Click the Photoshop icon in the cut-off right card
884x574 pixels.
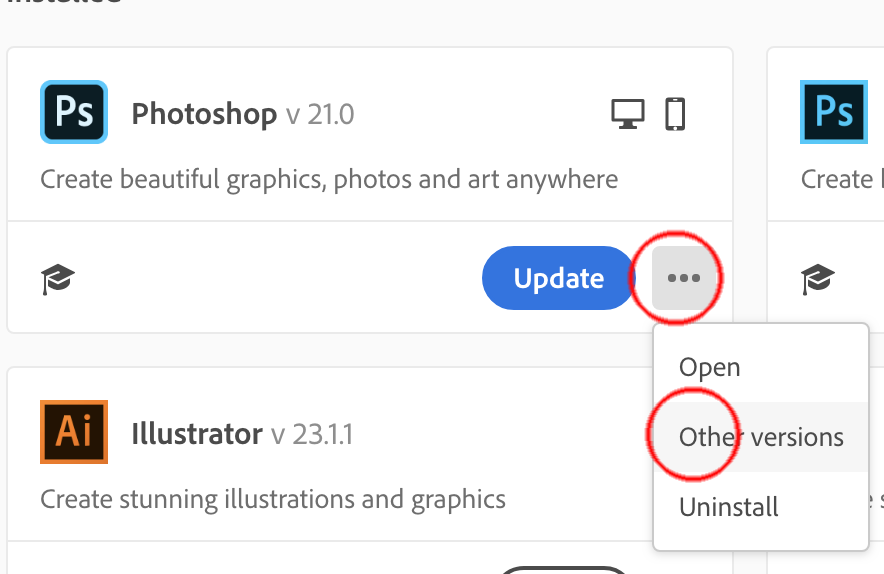[x=833, y=113]
